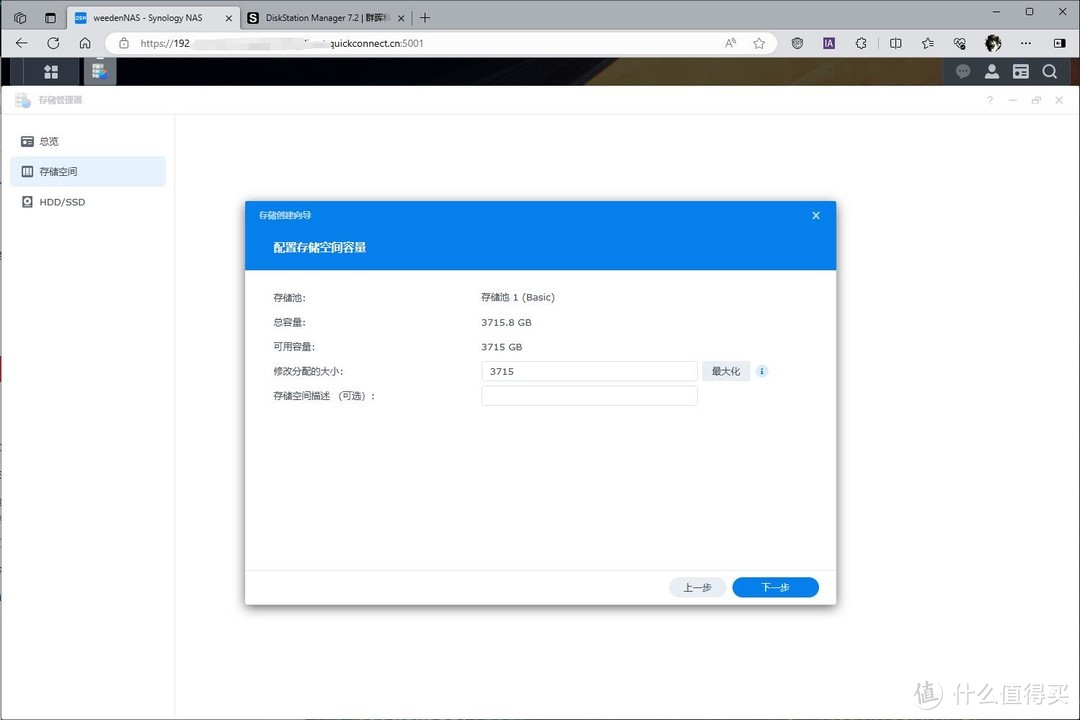Maximize the Storage Manager window

pyautogui.click(x=1036, y=101)
